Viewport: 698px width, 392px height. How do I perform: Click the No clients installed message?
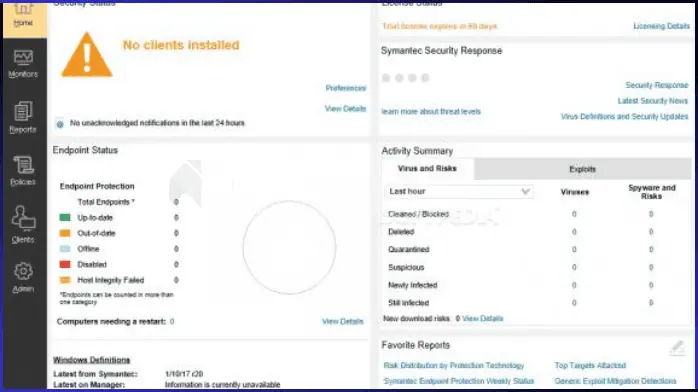(181, 45)
